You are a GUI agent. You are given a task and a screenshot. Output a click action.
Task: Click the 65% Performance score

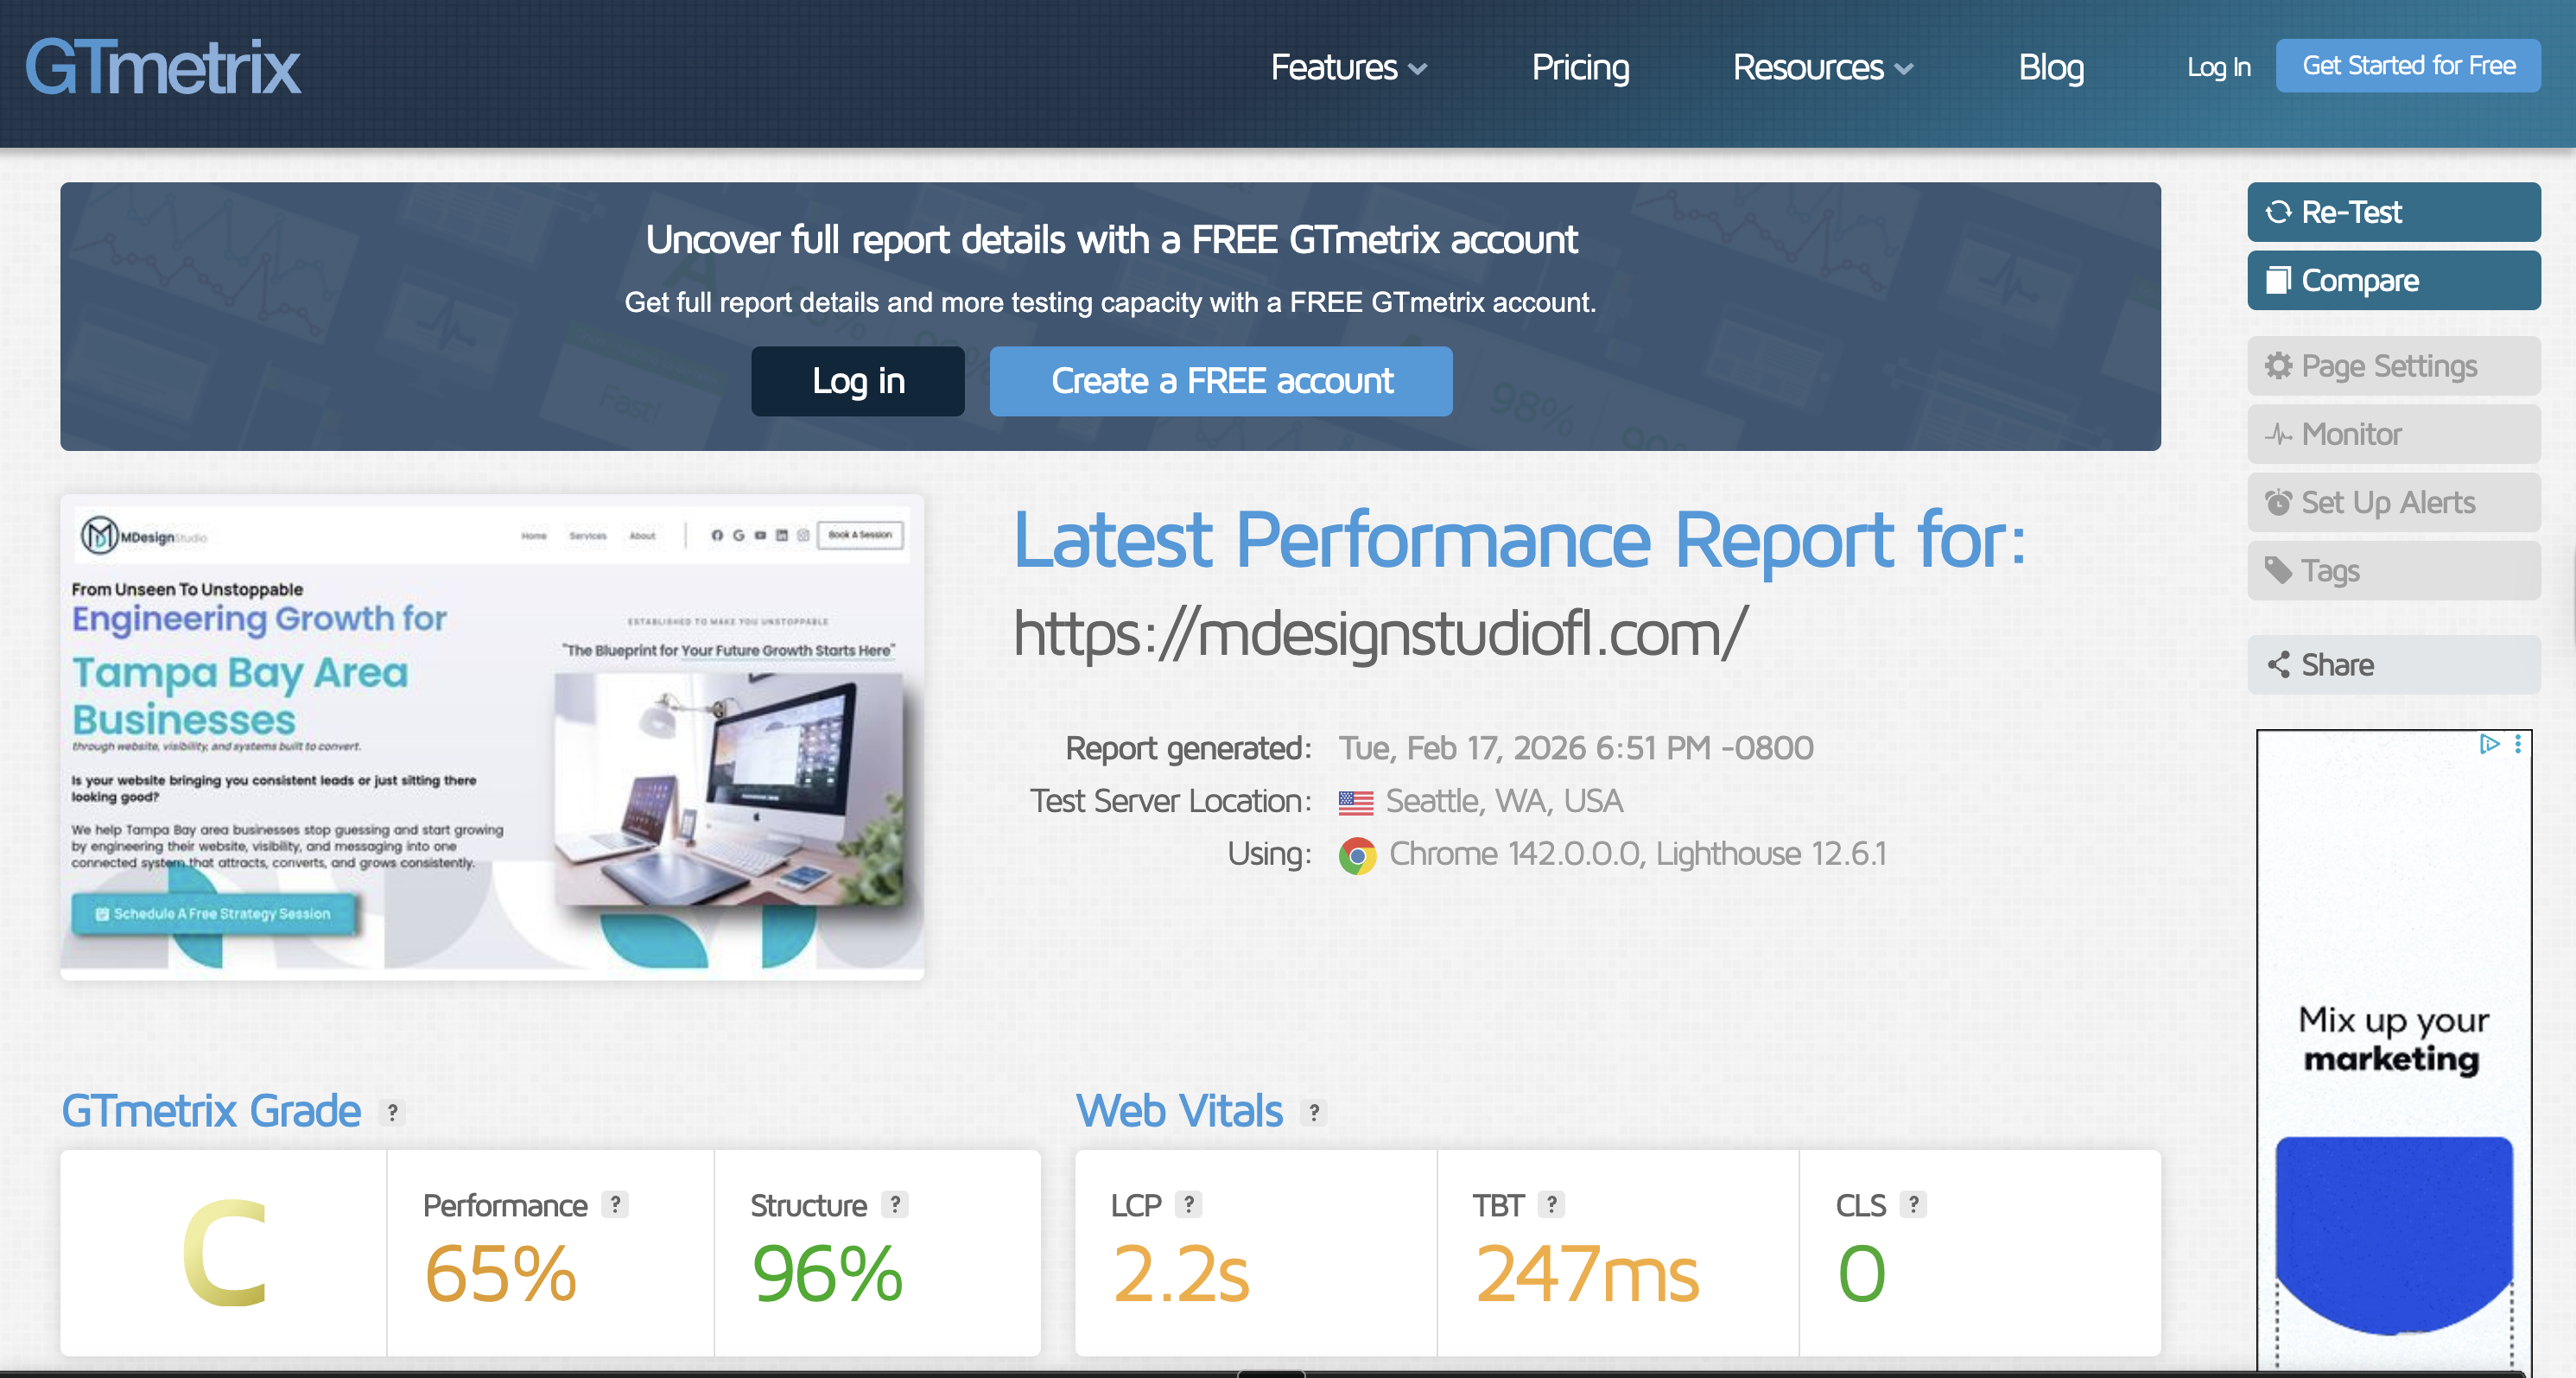tap(500, 1274)
